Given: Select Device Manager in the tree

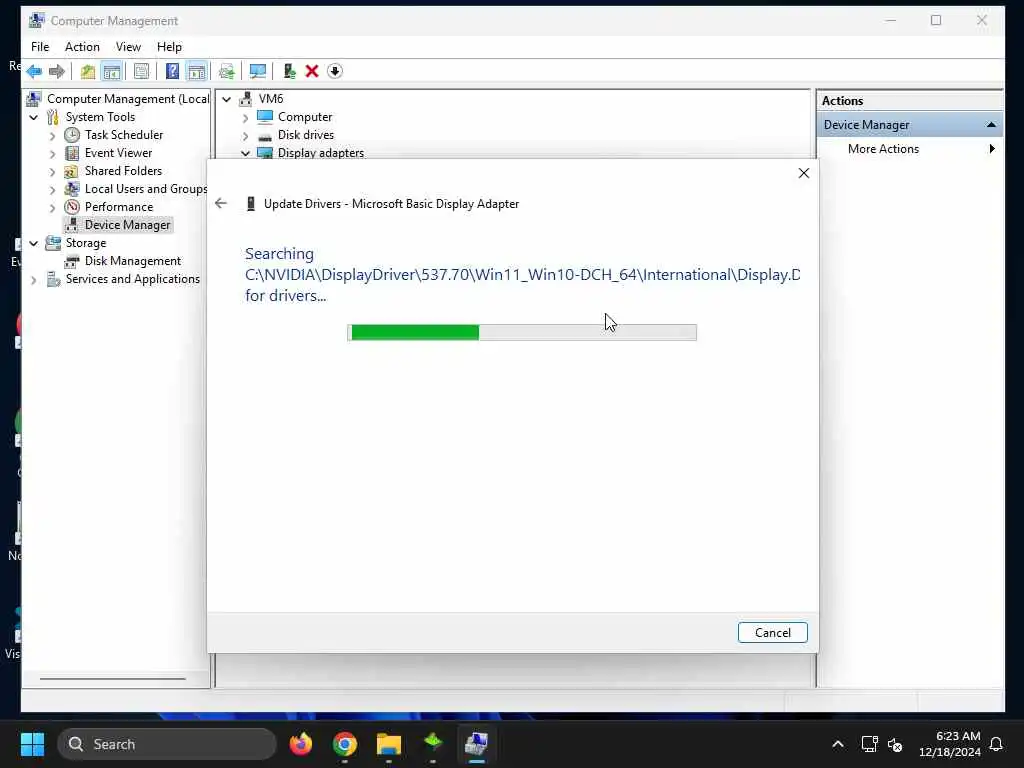Looking at the screenshot, I should (x=127, y=225).
